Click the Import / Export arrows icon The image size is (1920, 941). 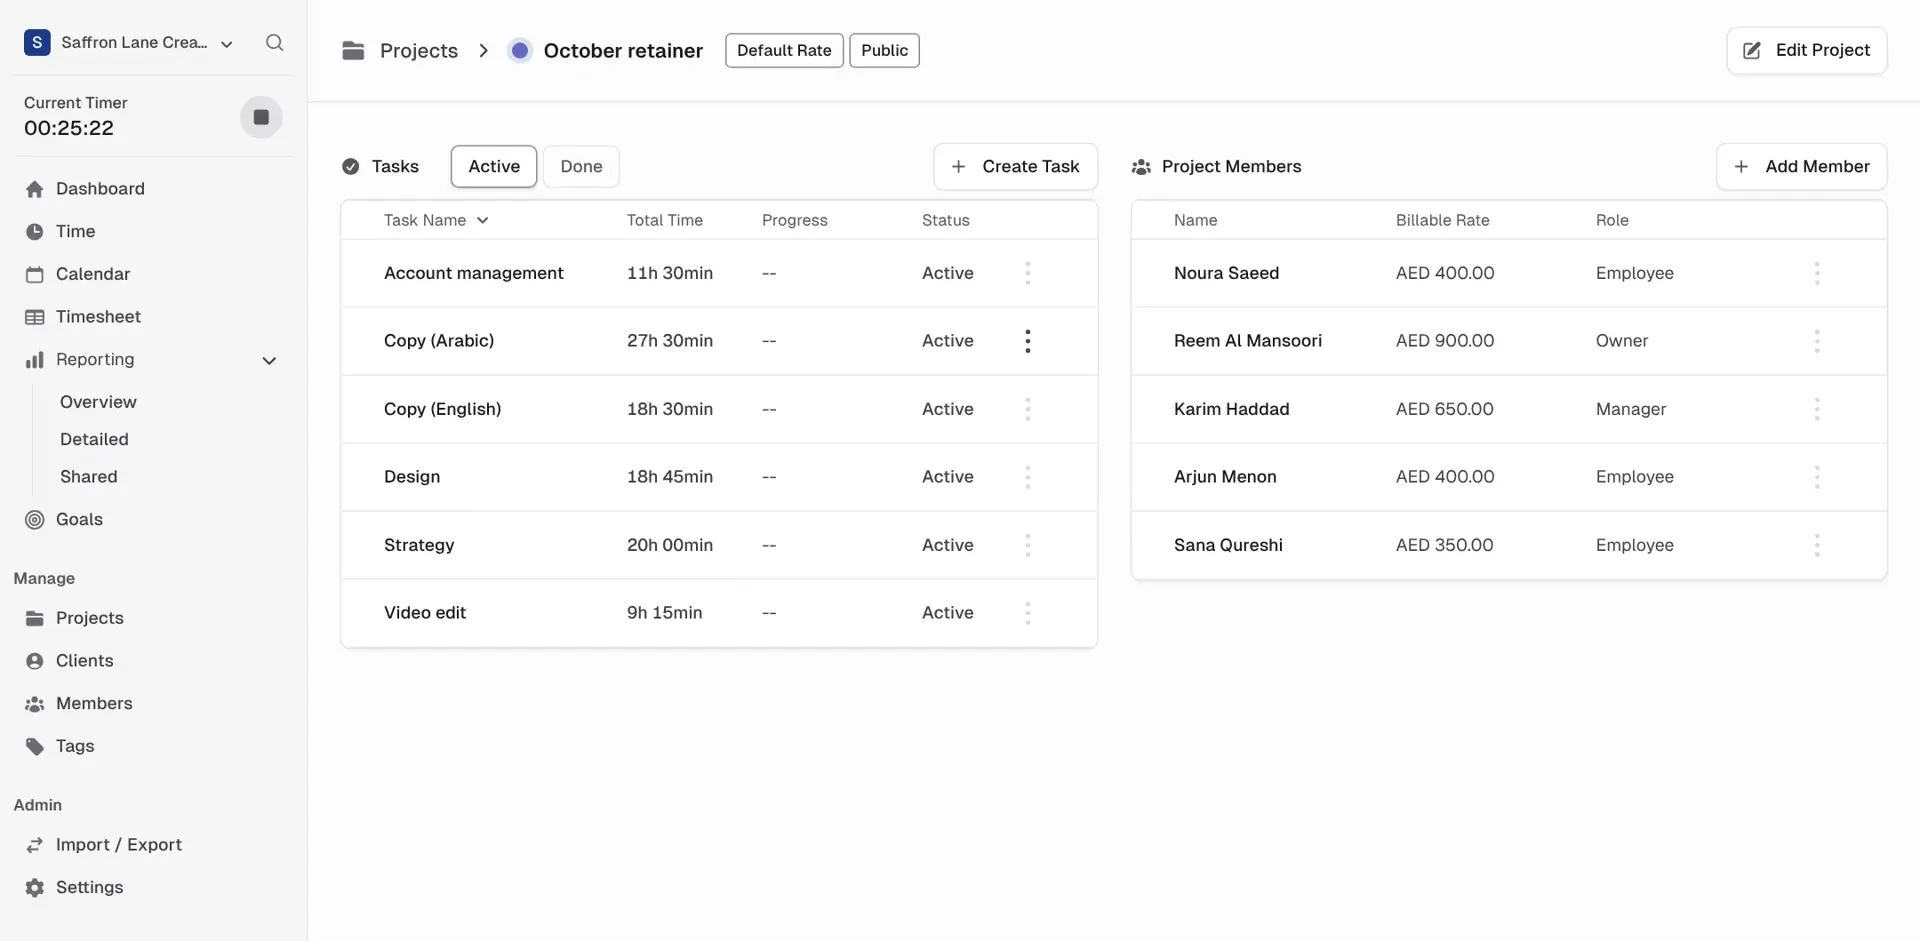35,845
